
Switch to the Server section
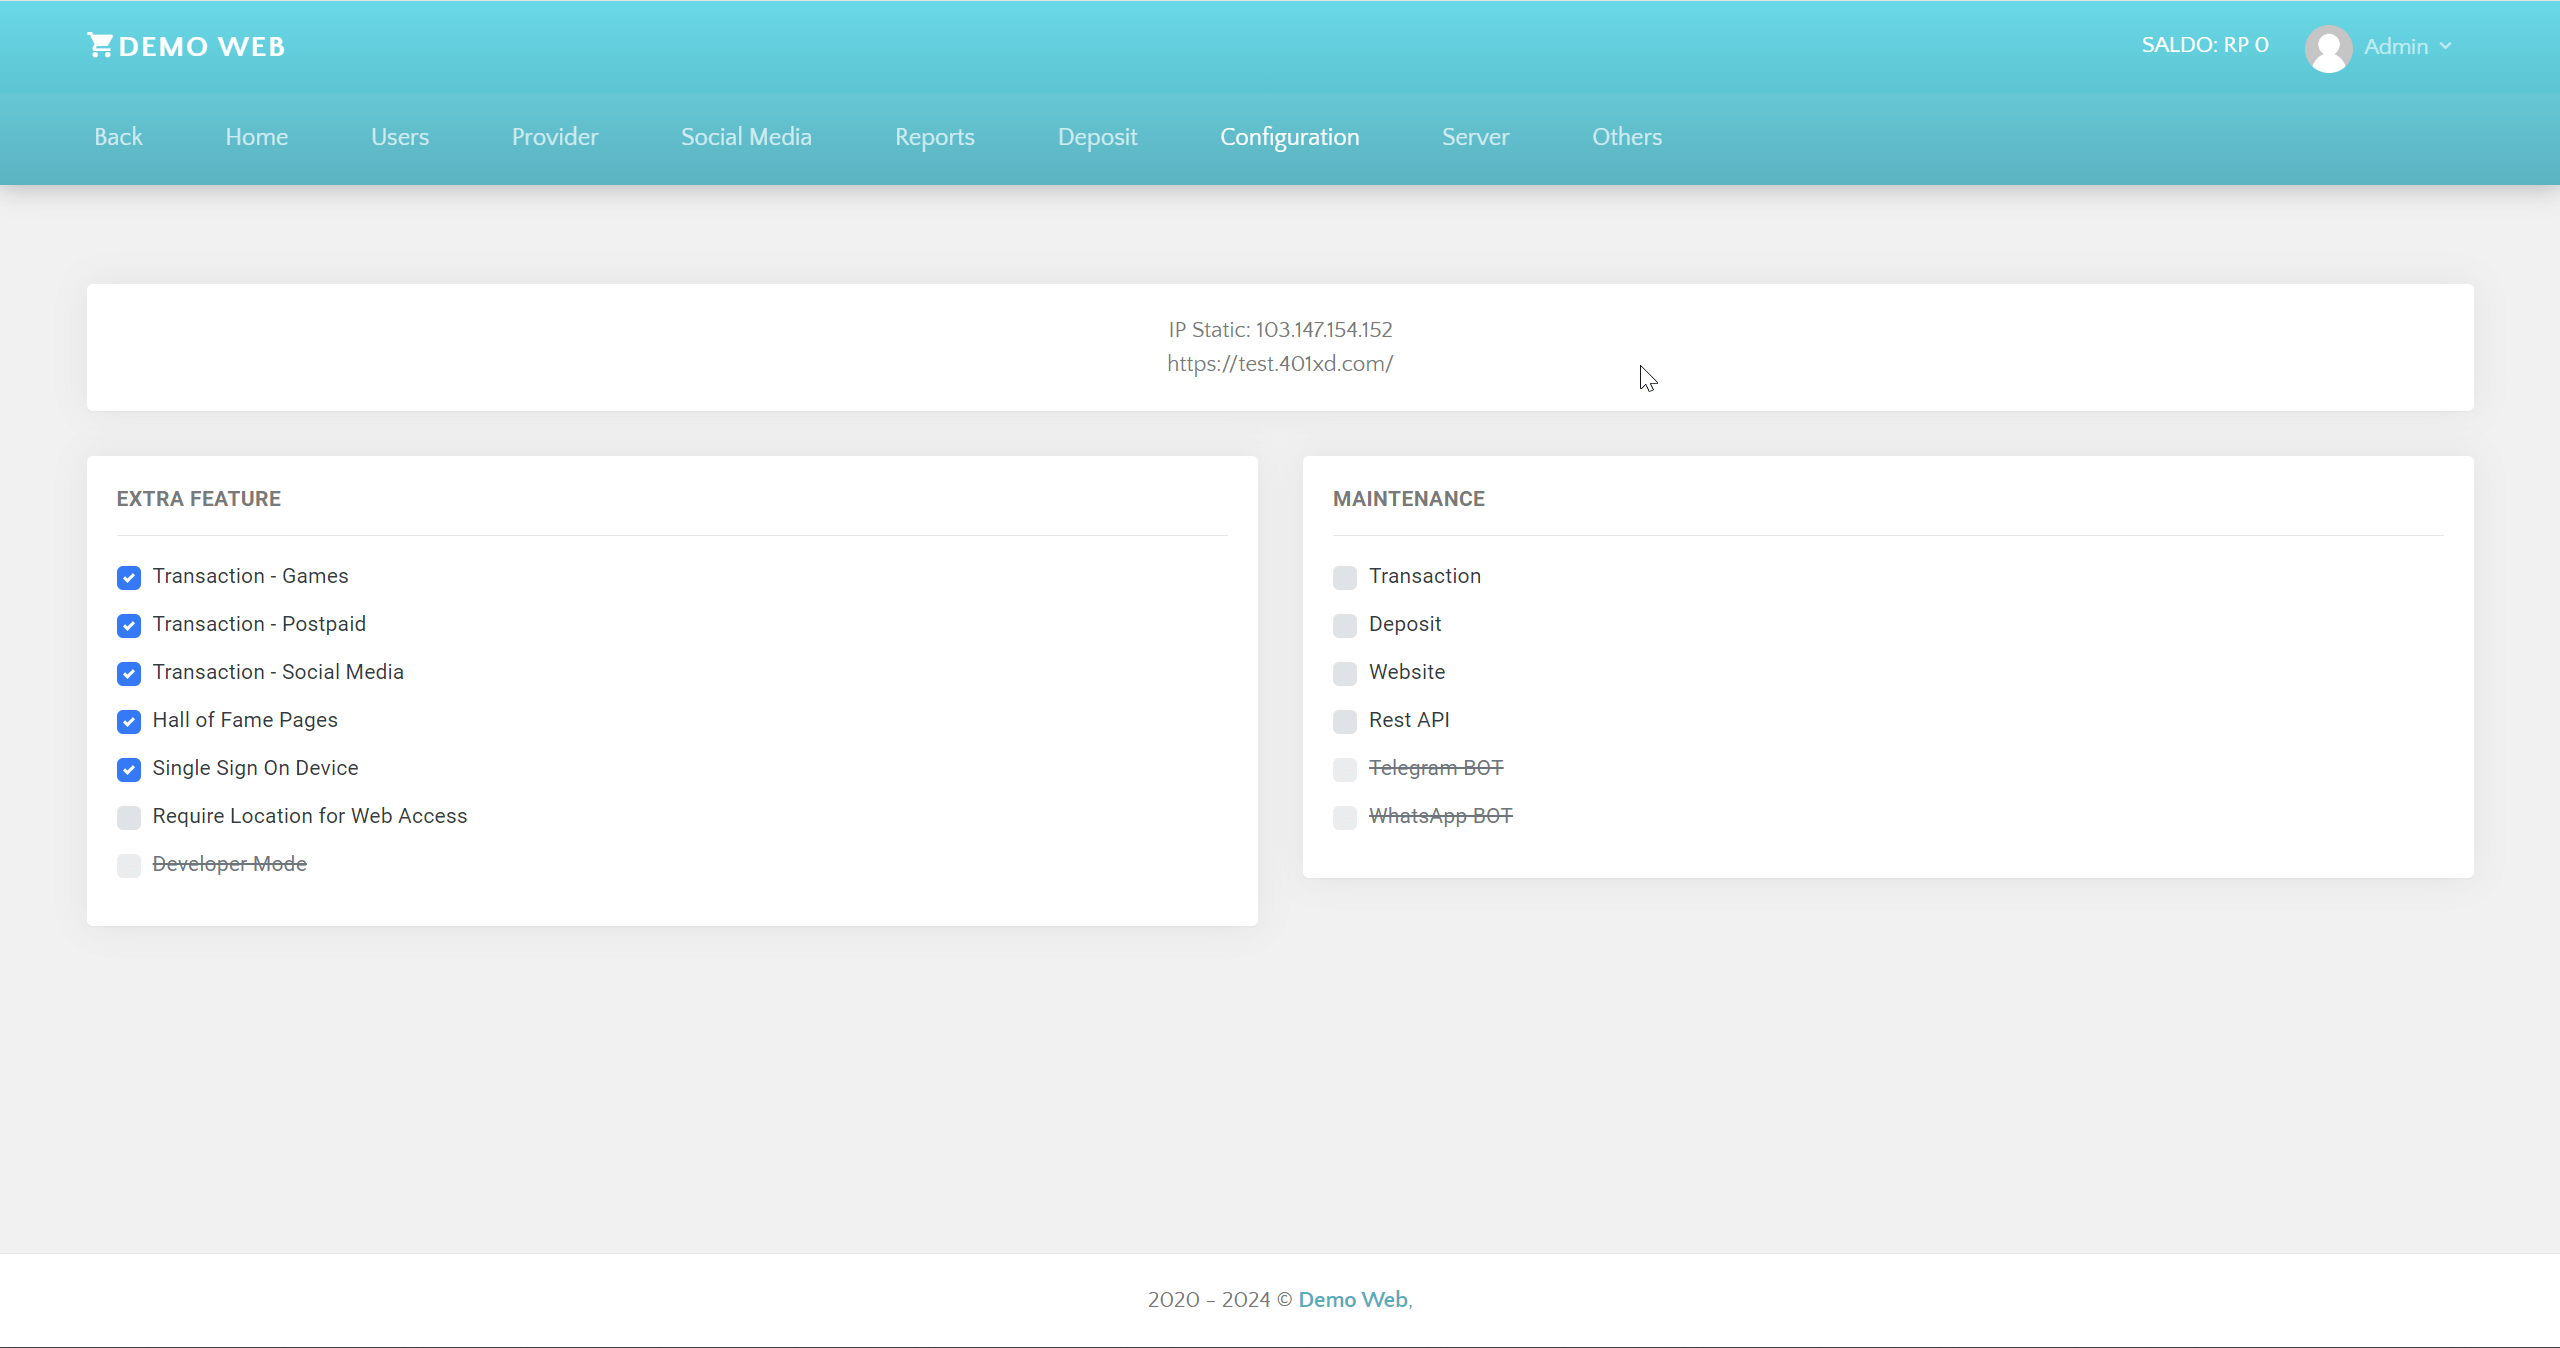tap(1476, 137)
